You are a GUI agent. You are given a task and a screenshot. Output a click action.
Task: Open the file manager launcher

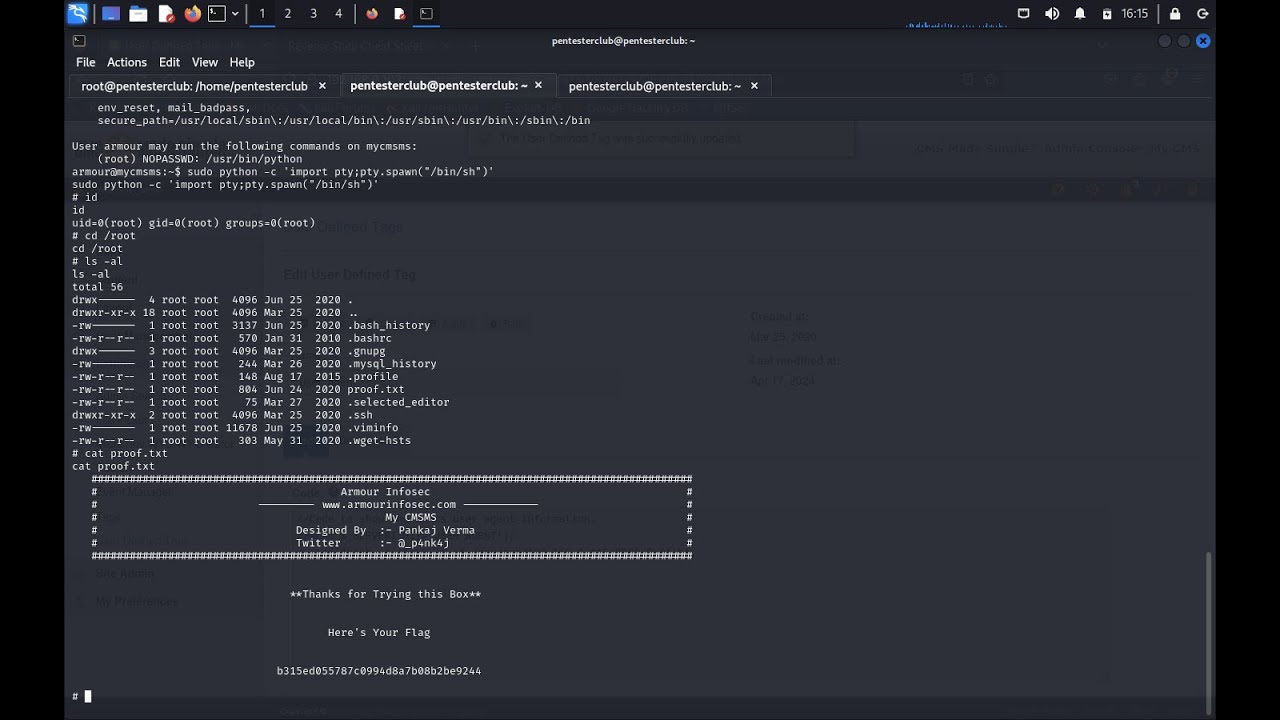click(138, 14)
